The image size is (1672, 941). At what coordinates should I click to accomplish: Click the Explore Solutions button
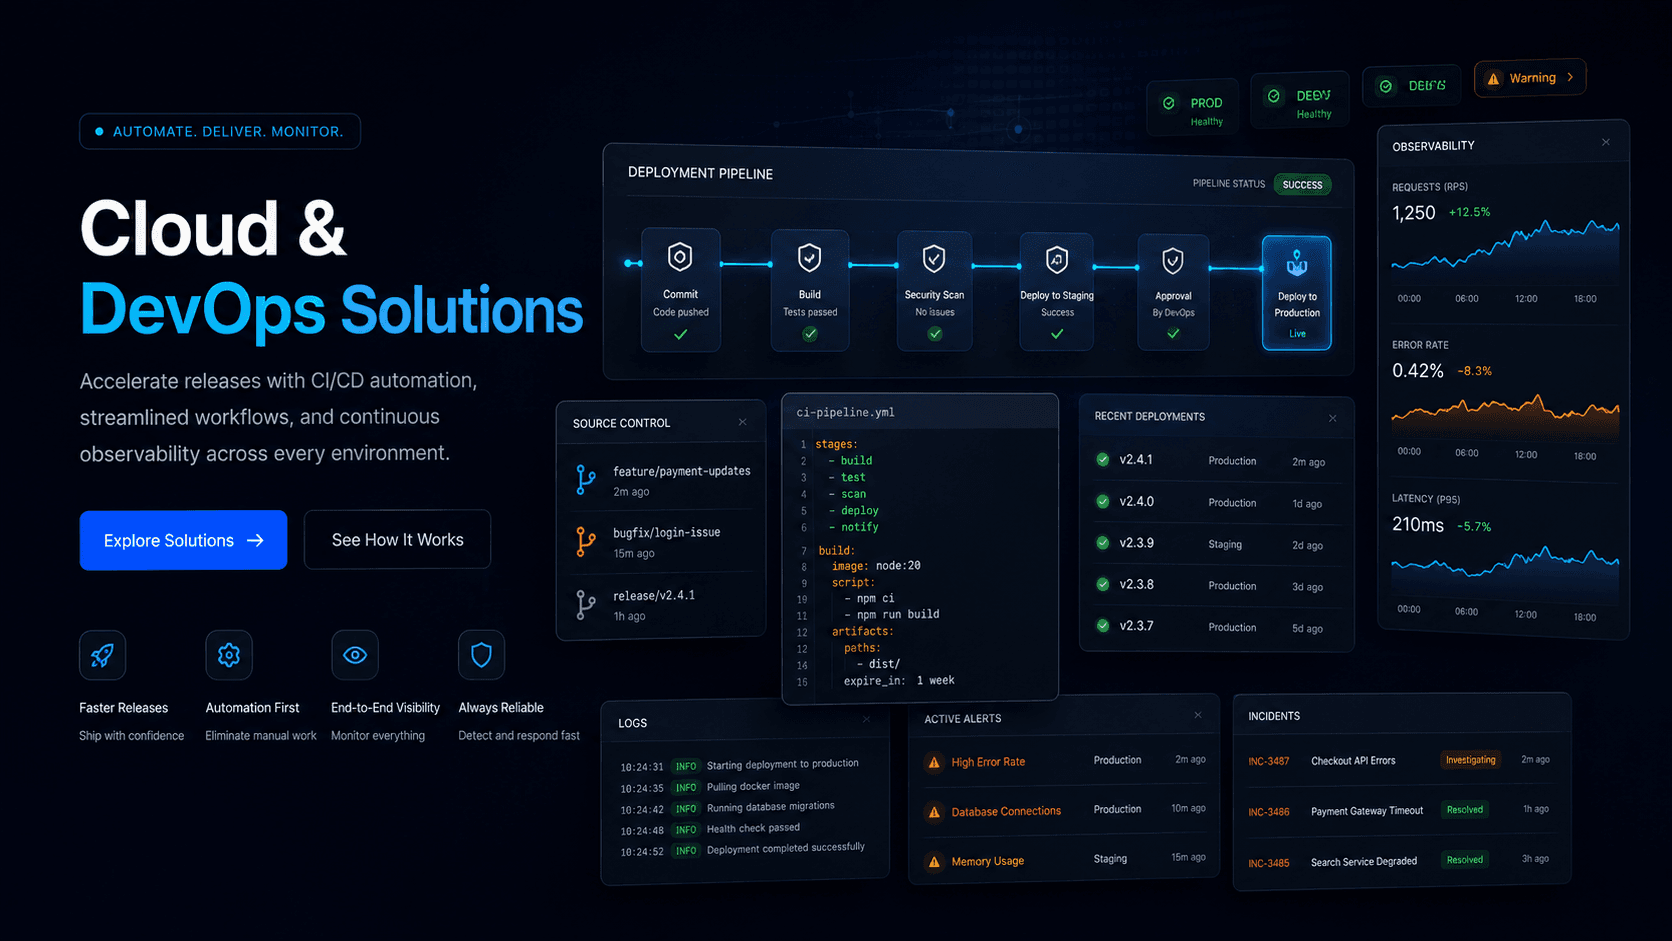183,540
